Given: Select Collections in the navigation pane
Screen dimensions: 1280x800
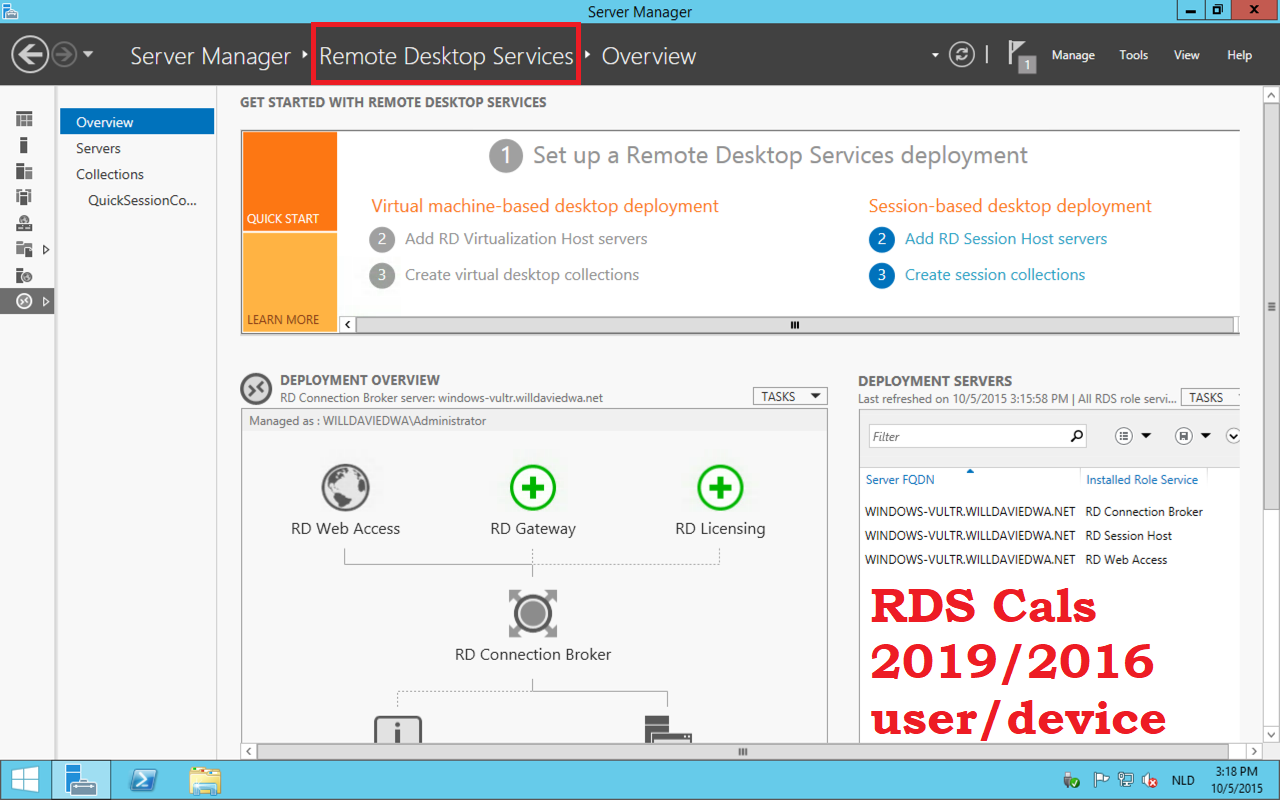Looking at the screenshot, I should click(x=110, y=174).
